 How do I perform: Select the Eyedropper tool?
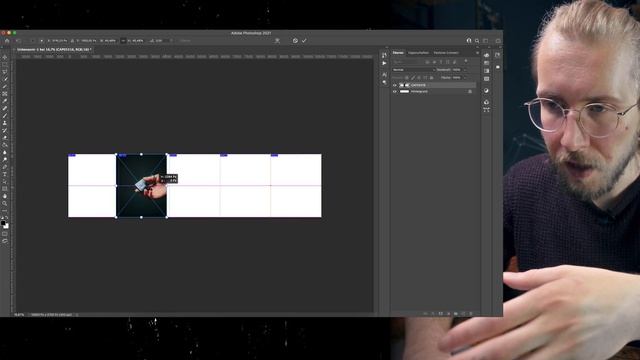coord(5,101)
